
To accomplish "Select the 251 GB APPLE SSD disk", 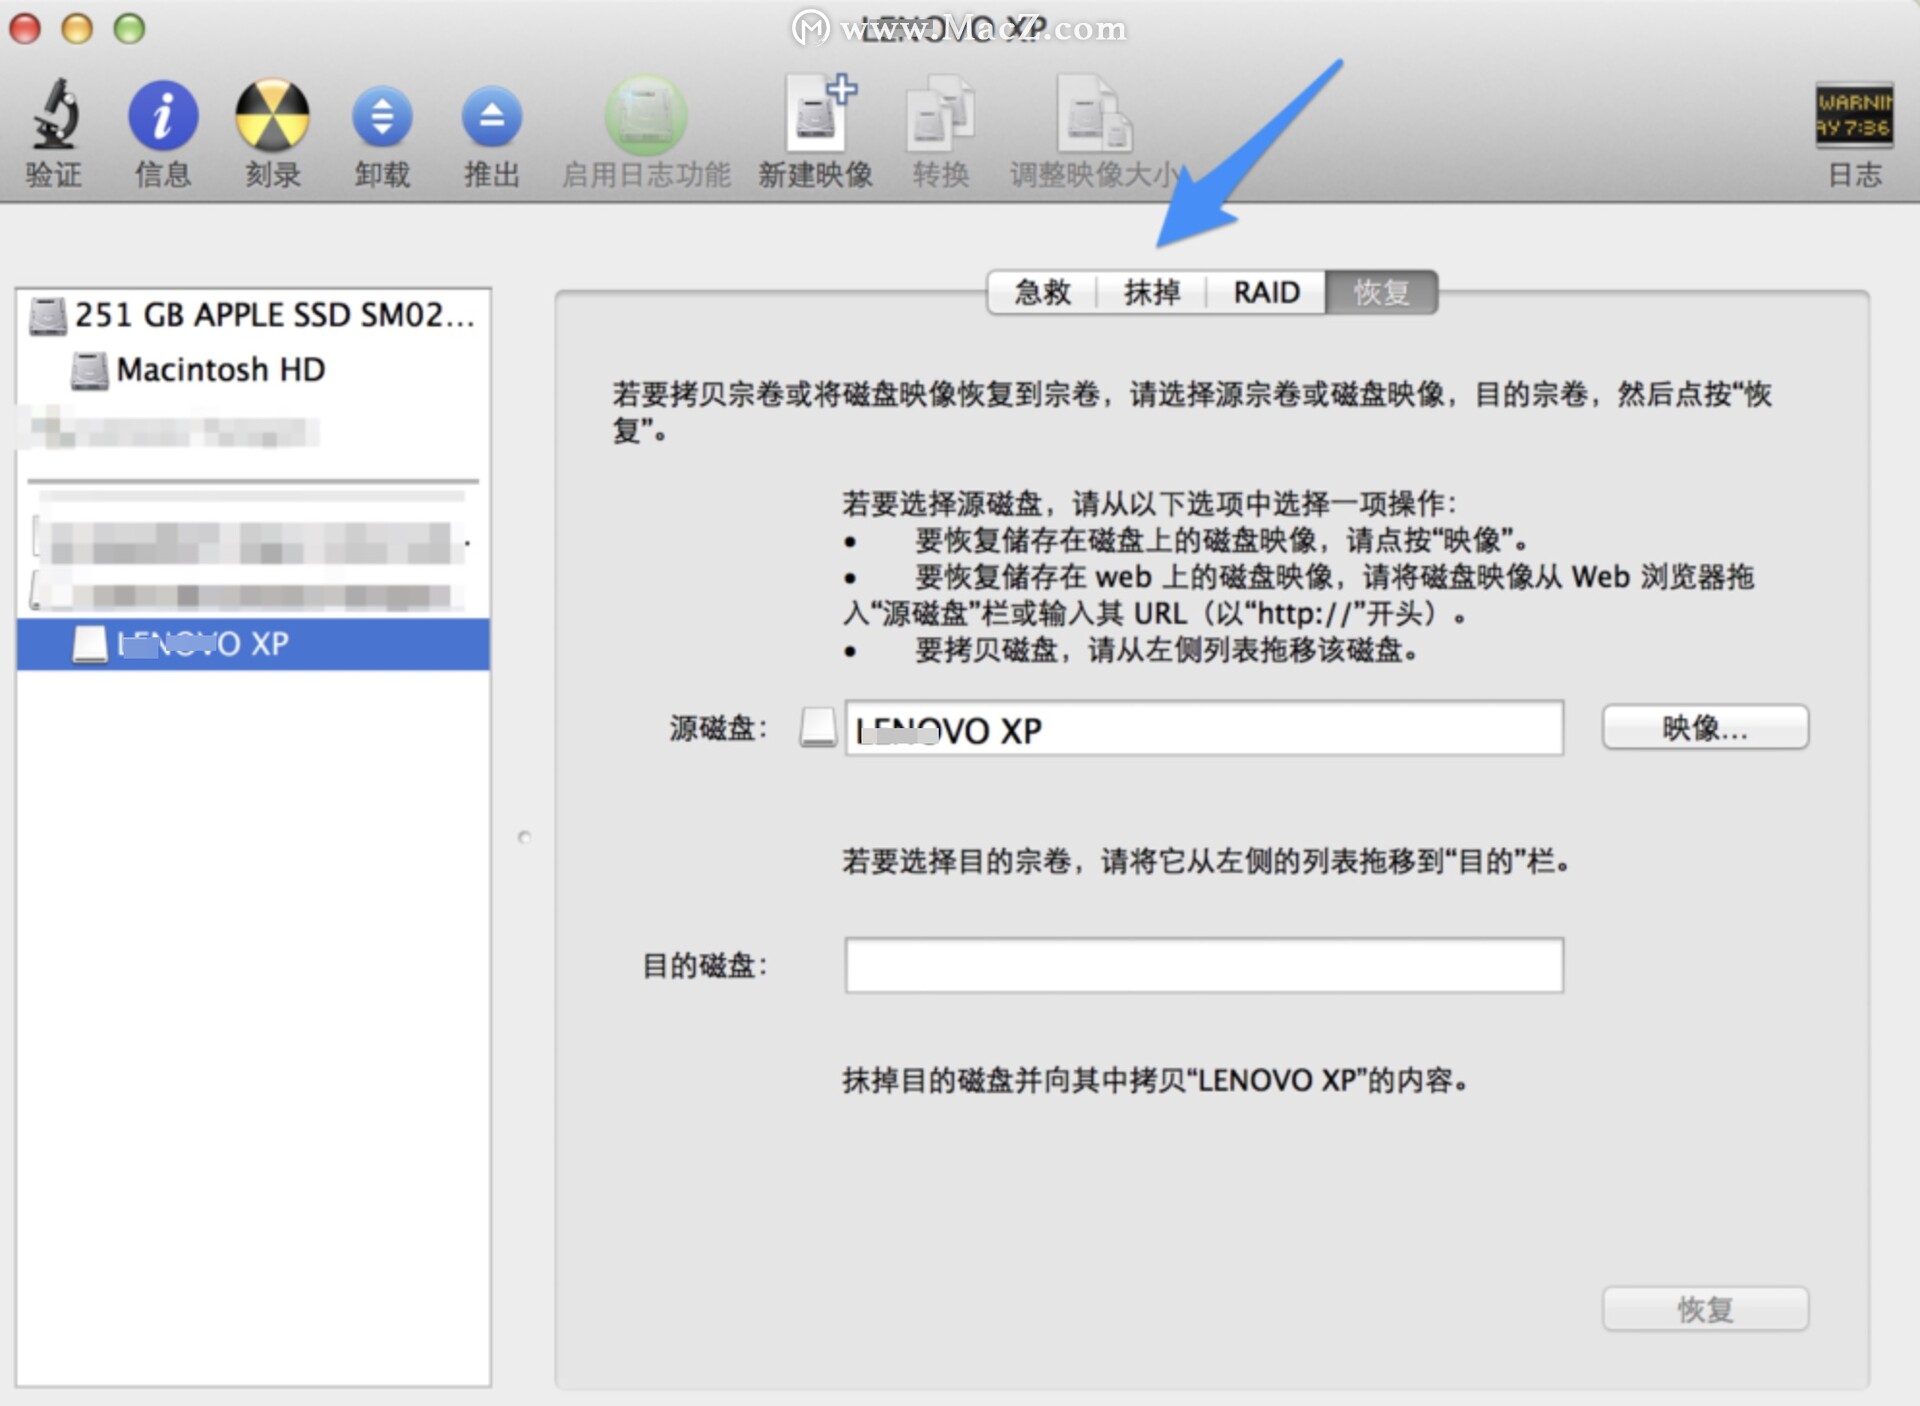I will pyautogui.click(x=253, y=315).
